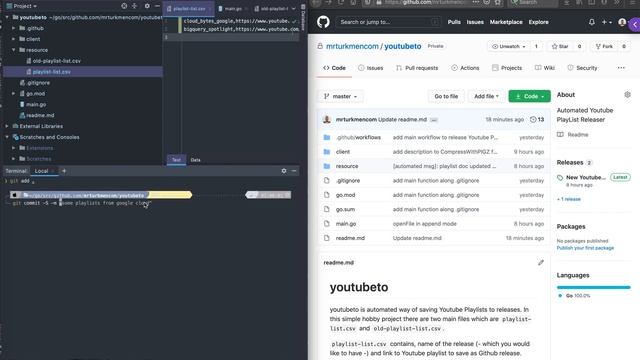
Task: Edit readme.md with pencil icon
Action: pos(541,262)
